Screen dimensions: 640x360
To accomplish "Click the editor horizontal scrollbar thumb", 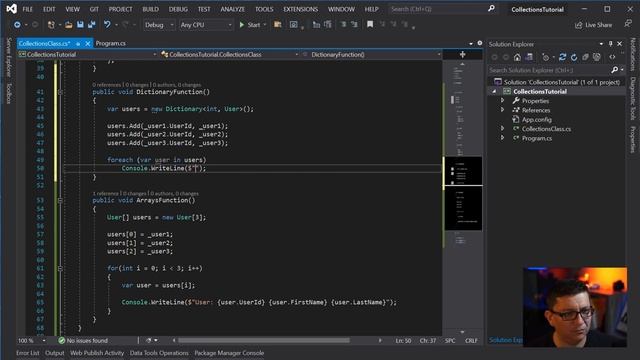I will click(x=264, y=340).
